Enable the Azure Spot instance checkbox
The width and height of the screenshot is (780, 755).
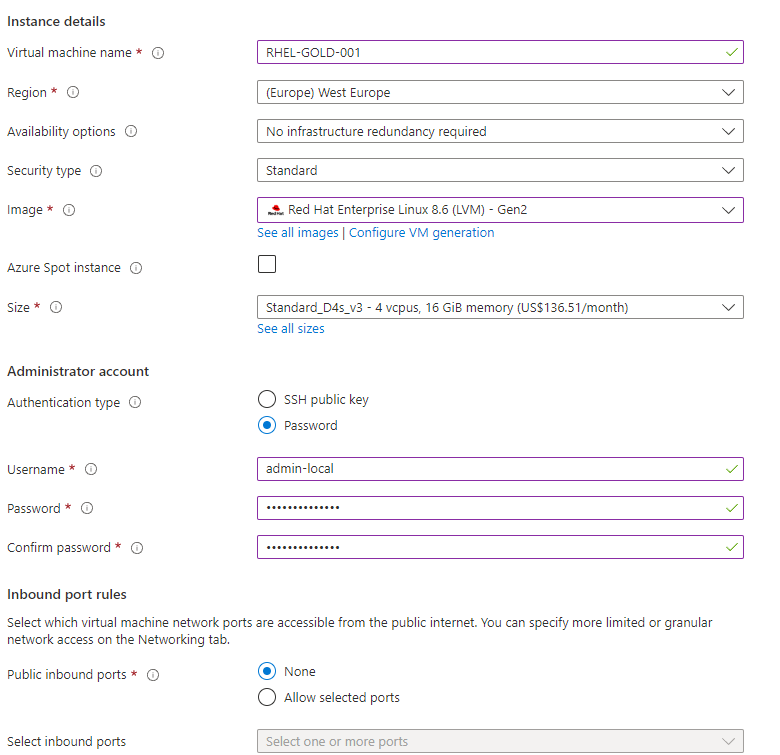267,265
